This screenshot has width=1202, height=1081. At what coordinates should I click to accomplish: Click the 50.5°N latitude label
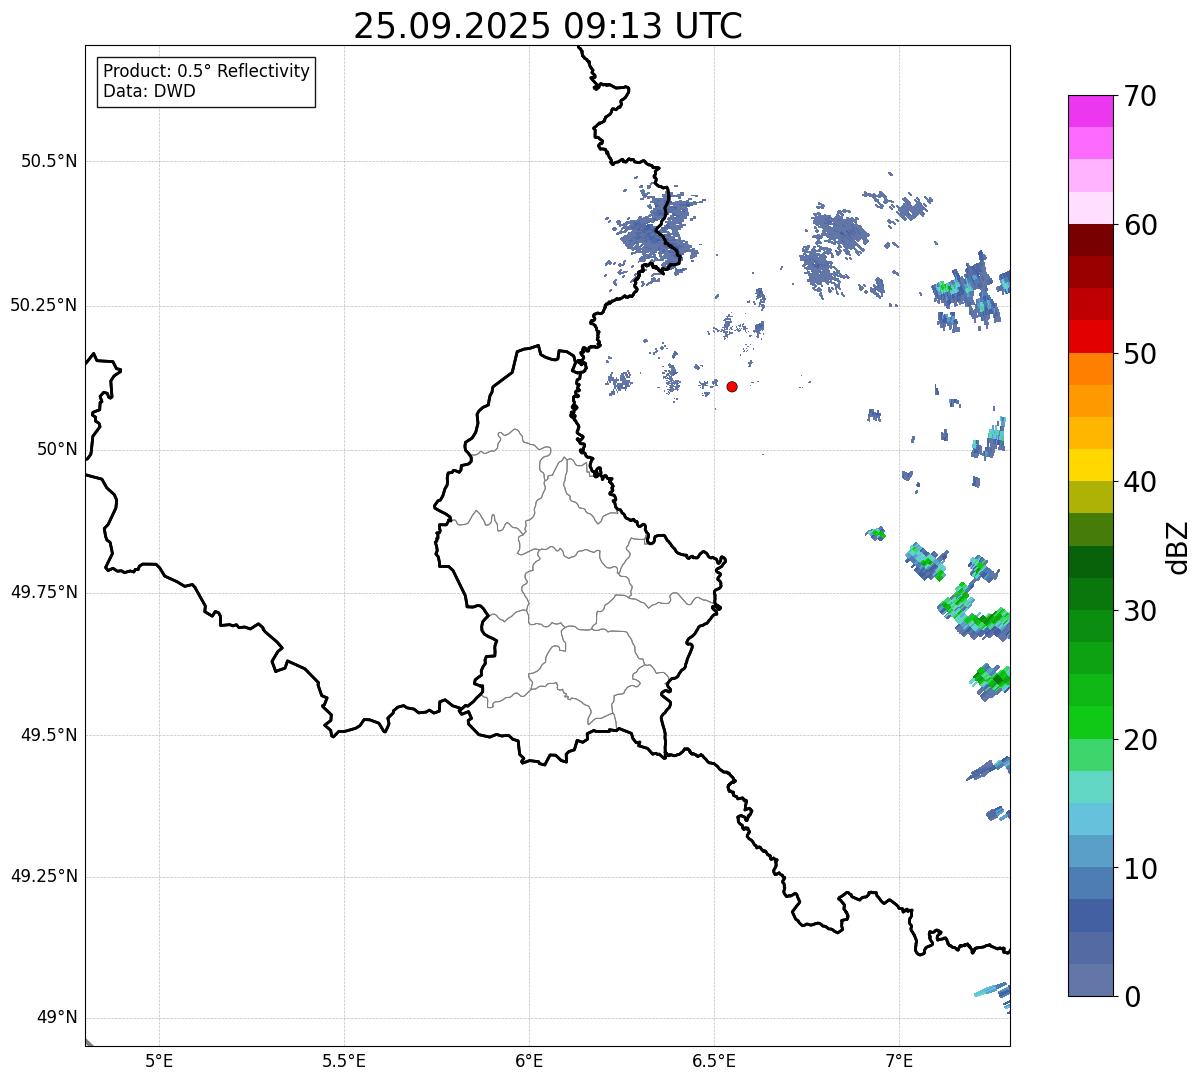tap(49, 161)
